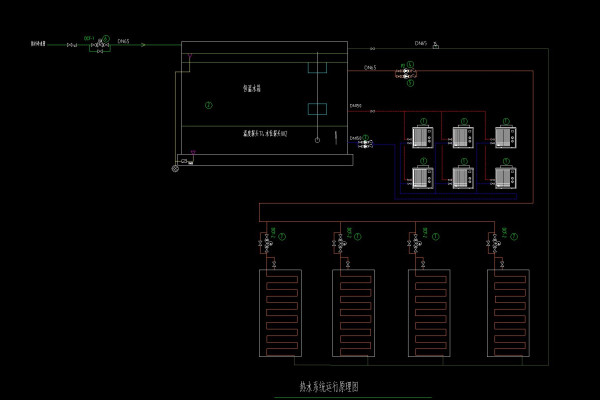Select the DN65 label on the top right pipe

click(x=421, y=43)
